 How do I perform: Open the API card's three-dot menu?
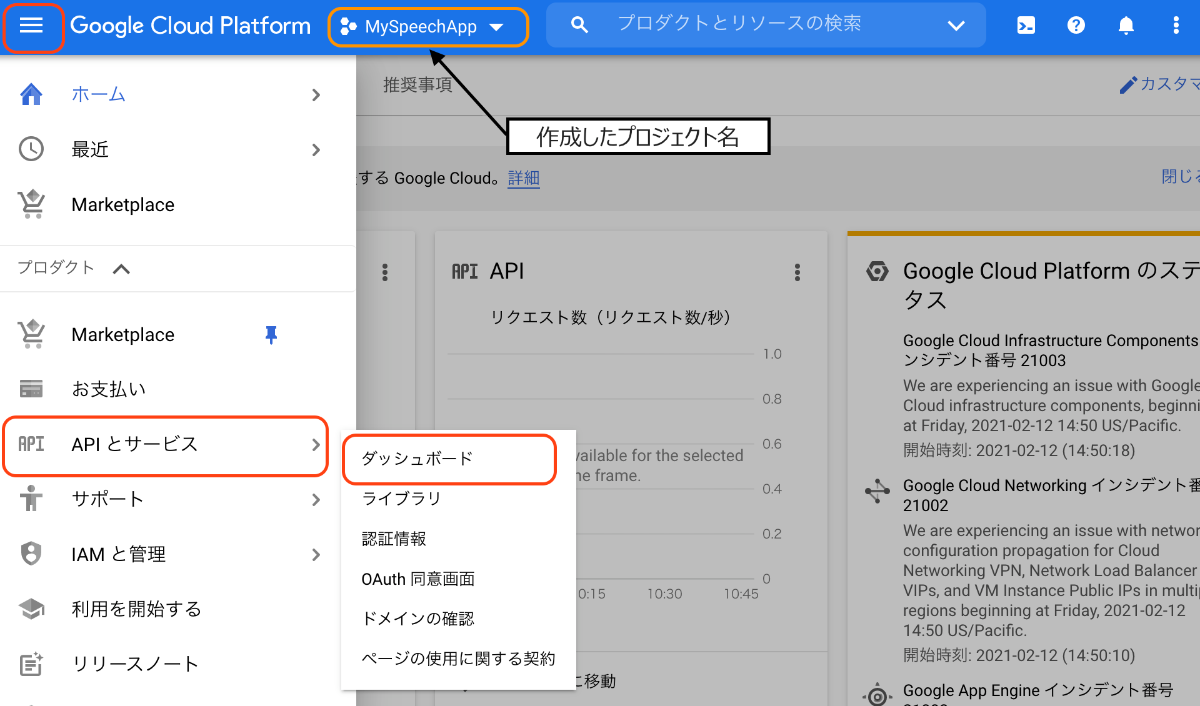[x=797, y=272]
